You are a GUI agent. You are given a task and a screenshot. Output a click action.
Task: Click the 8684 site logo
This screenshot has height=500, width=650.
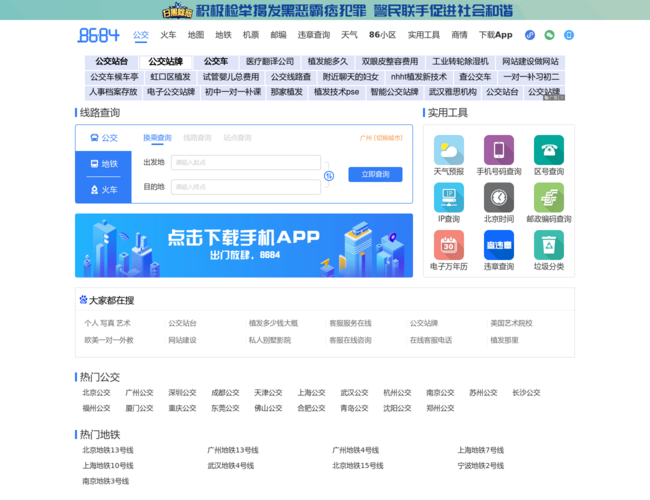click(99, 35)
